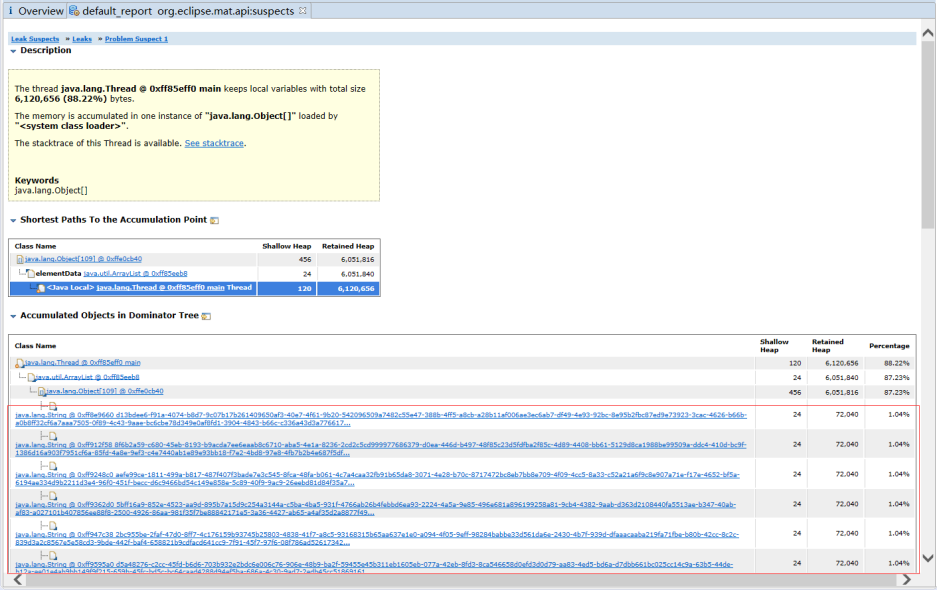
Task: Click the Percentage column header
Action: click(889, 346)
